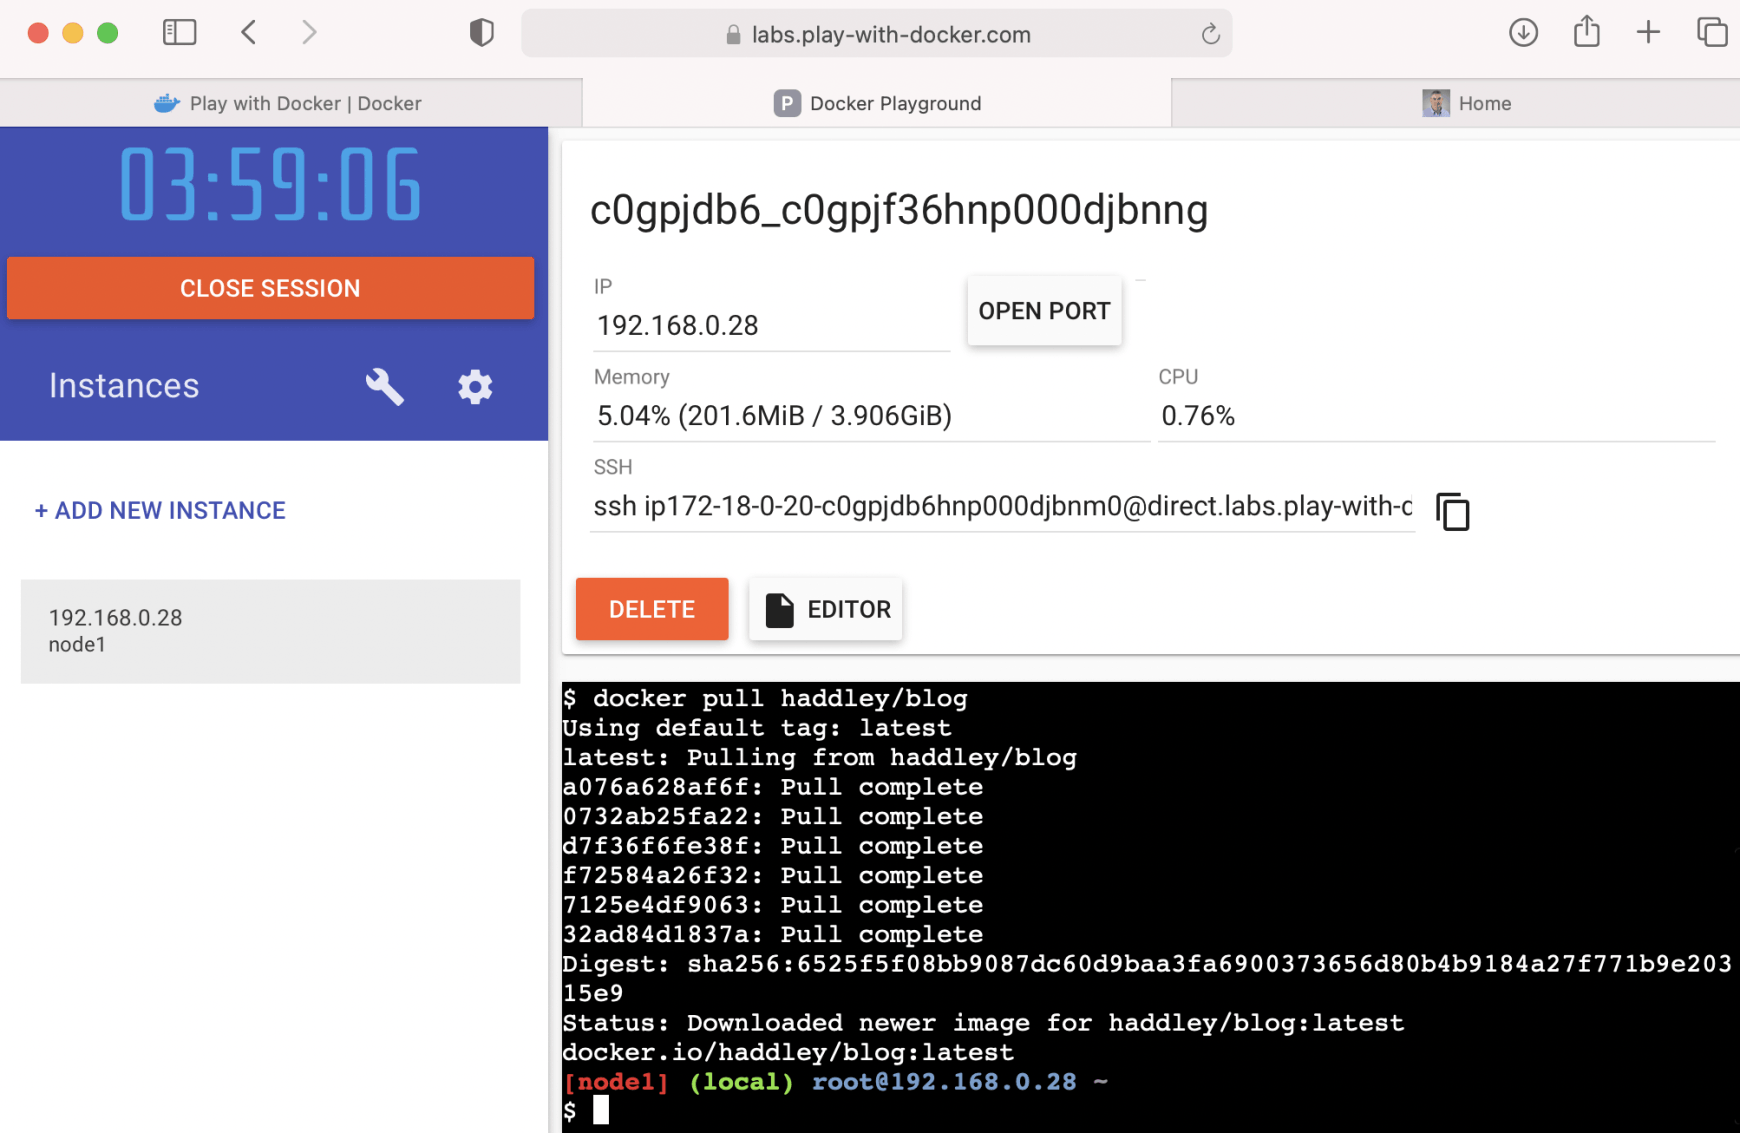Screen dimensions: 1740x1133
Task: Open the privacy shield report icon
Action: click(x=482, y=33)
